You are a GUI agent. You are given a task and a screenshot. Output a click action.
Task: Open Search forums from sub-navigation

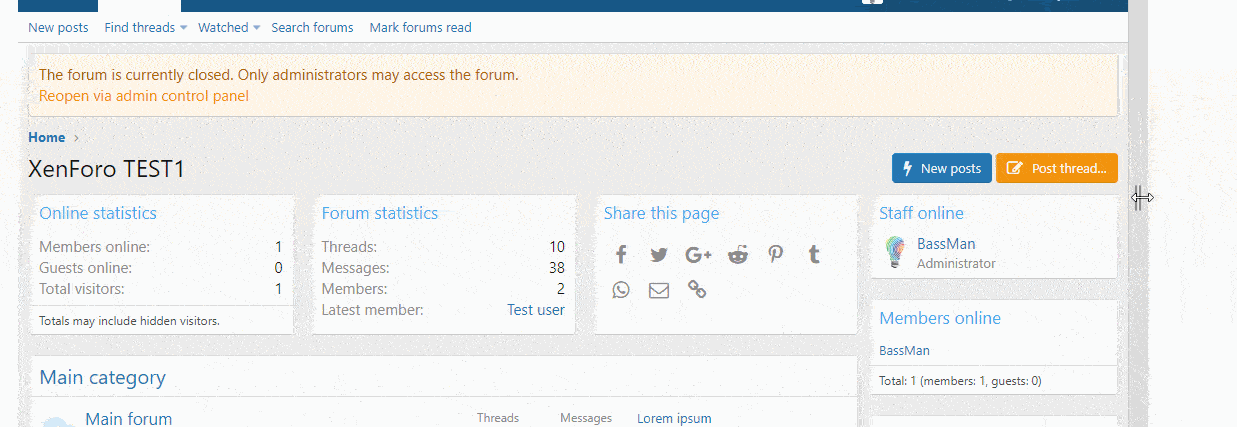tap(312, 28)
